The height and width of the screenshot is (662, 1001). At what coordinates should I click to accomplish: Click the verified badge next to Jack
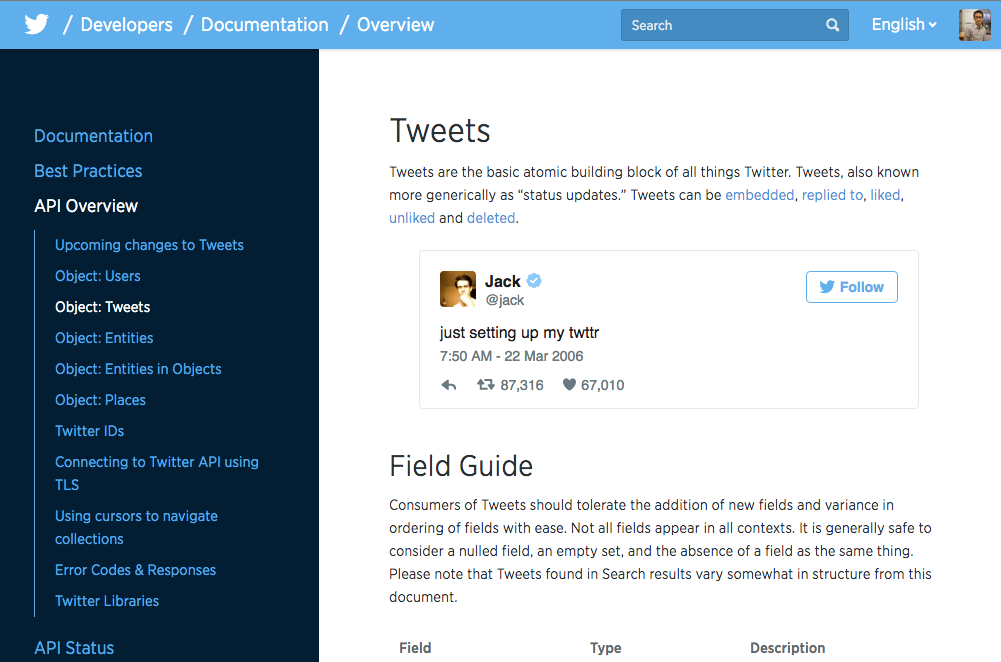point(534,280)
